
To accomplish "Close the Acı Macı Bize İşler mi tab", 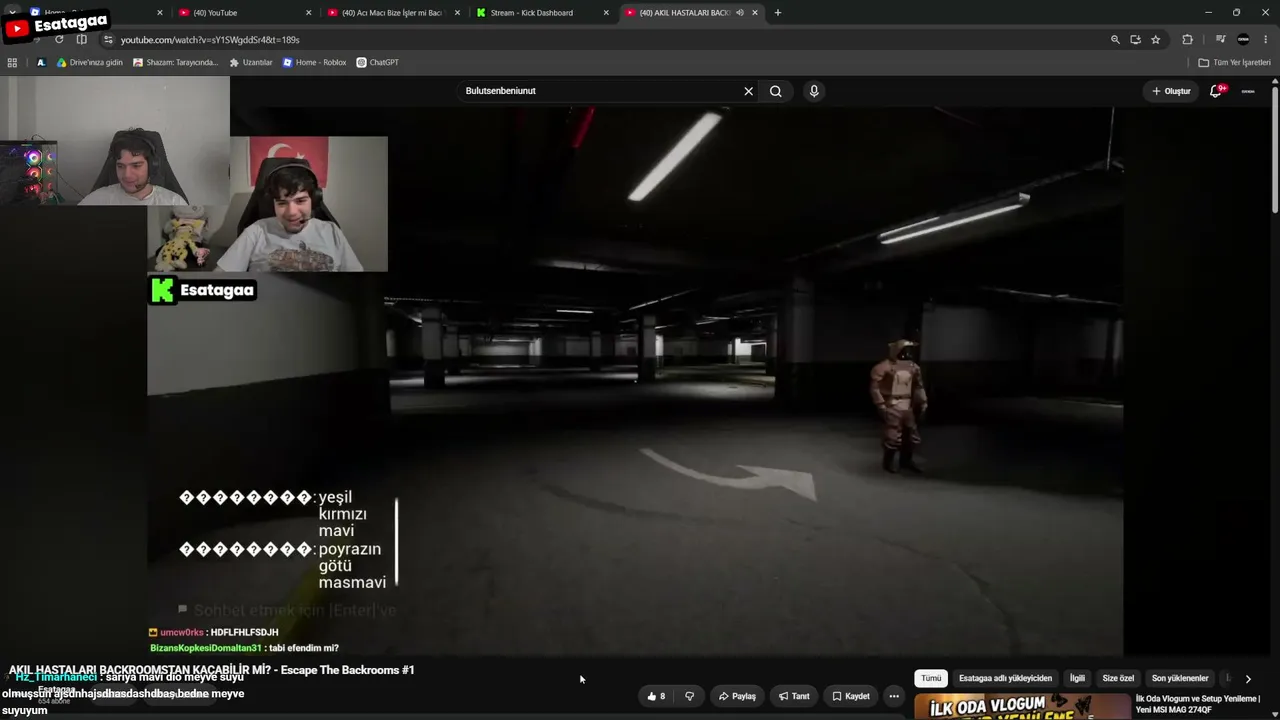I will pos(457,13).
